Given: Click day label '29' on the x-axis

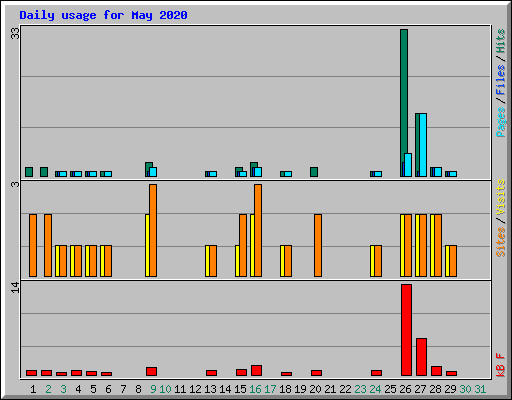Looking at the screenshot, I should click(x=450, y=389).
